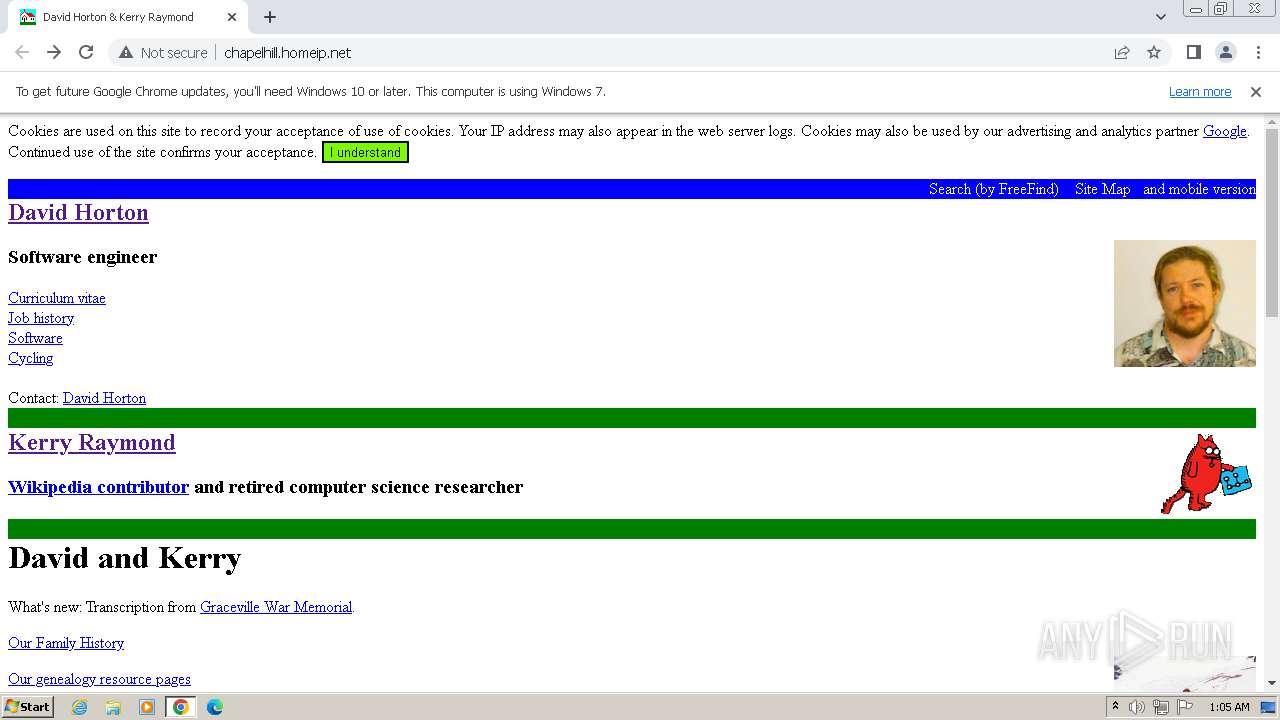Click the vertical scrollbar thumb
This screenshot has height=720, width=1280.
(x=1272, y=223)
